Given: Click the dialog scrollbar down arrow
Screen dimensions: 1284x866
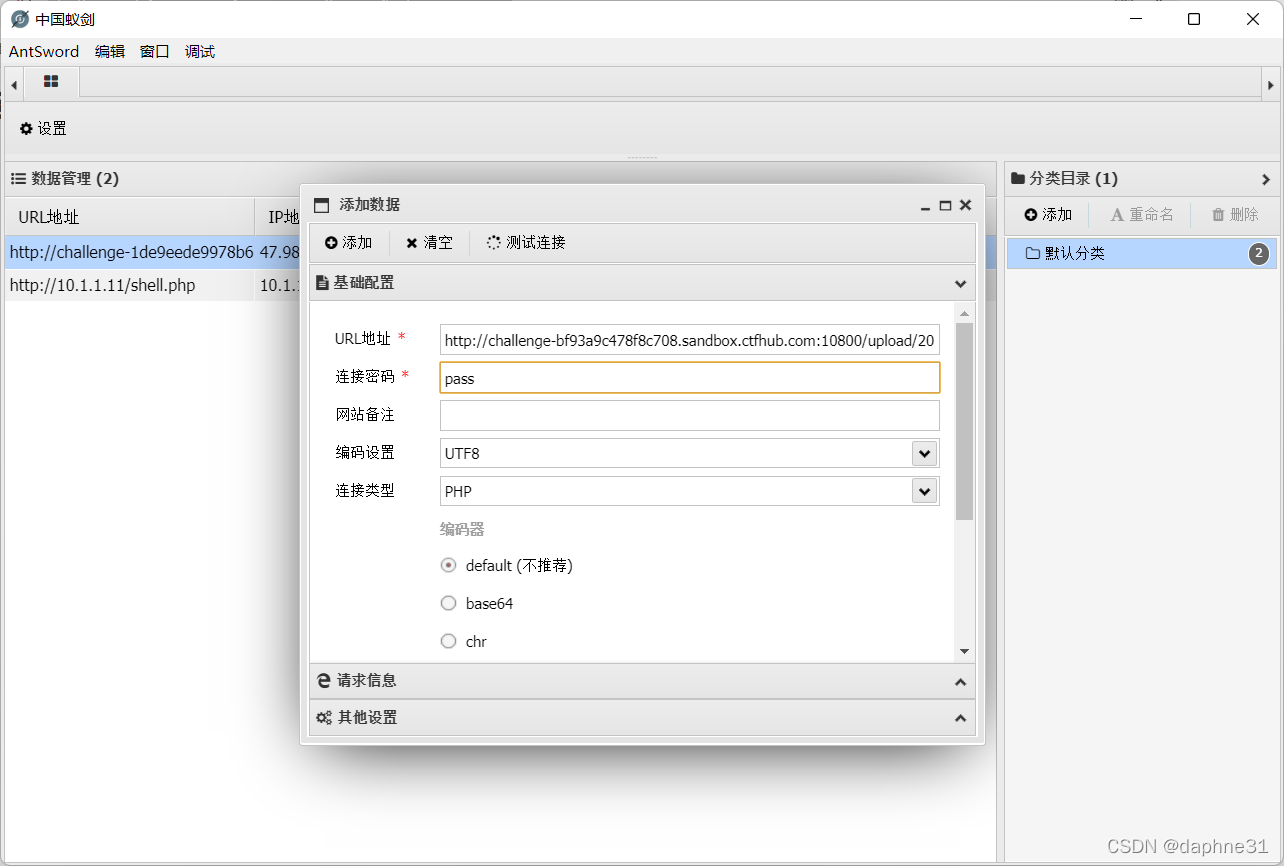Looking at the screenshot, I should (964, 651).
